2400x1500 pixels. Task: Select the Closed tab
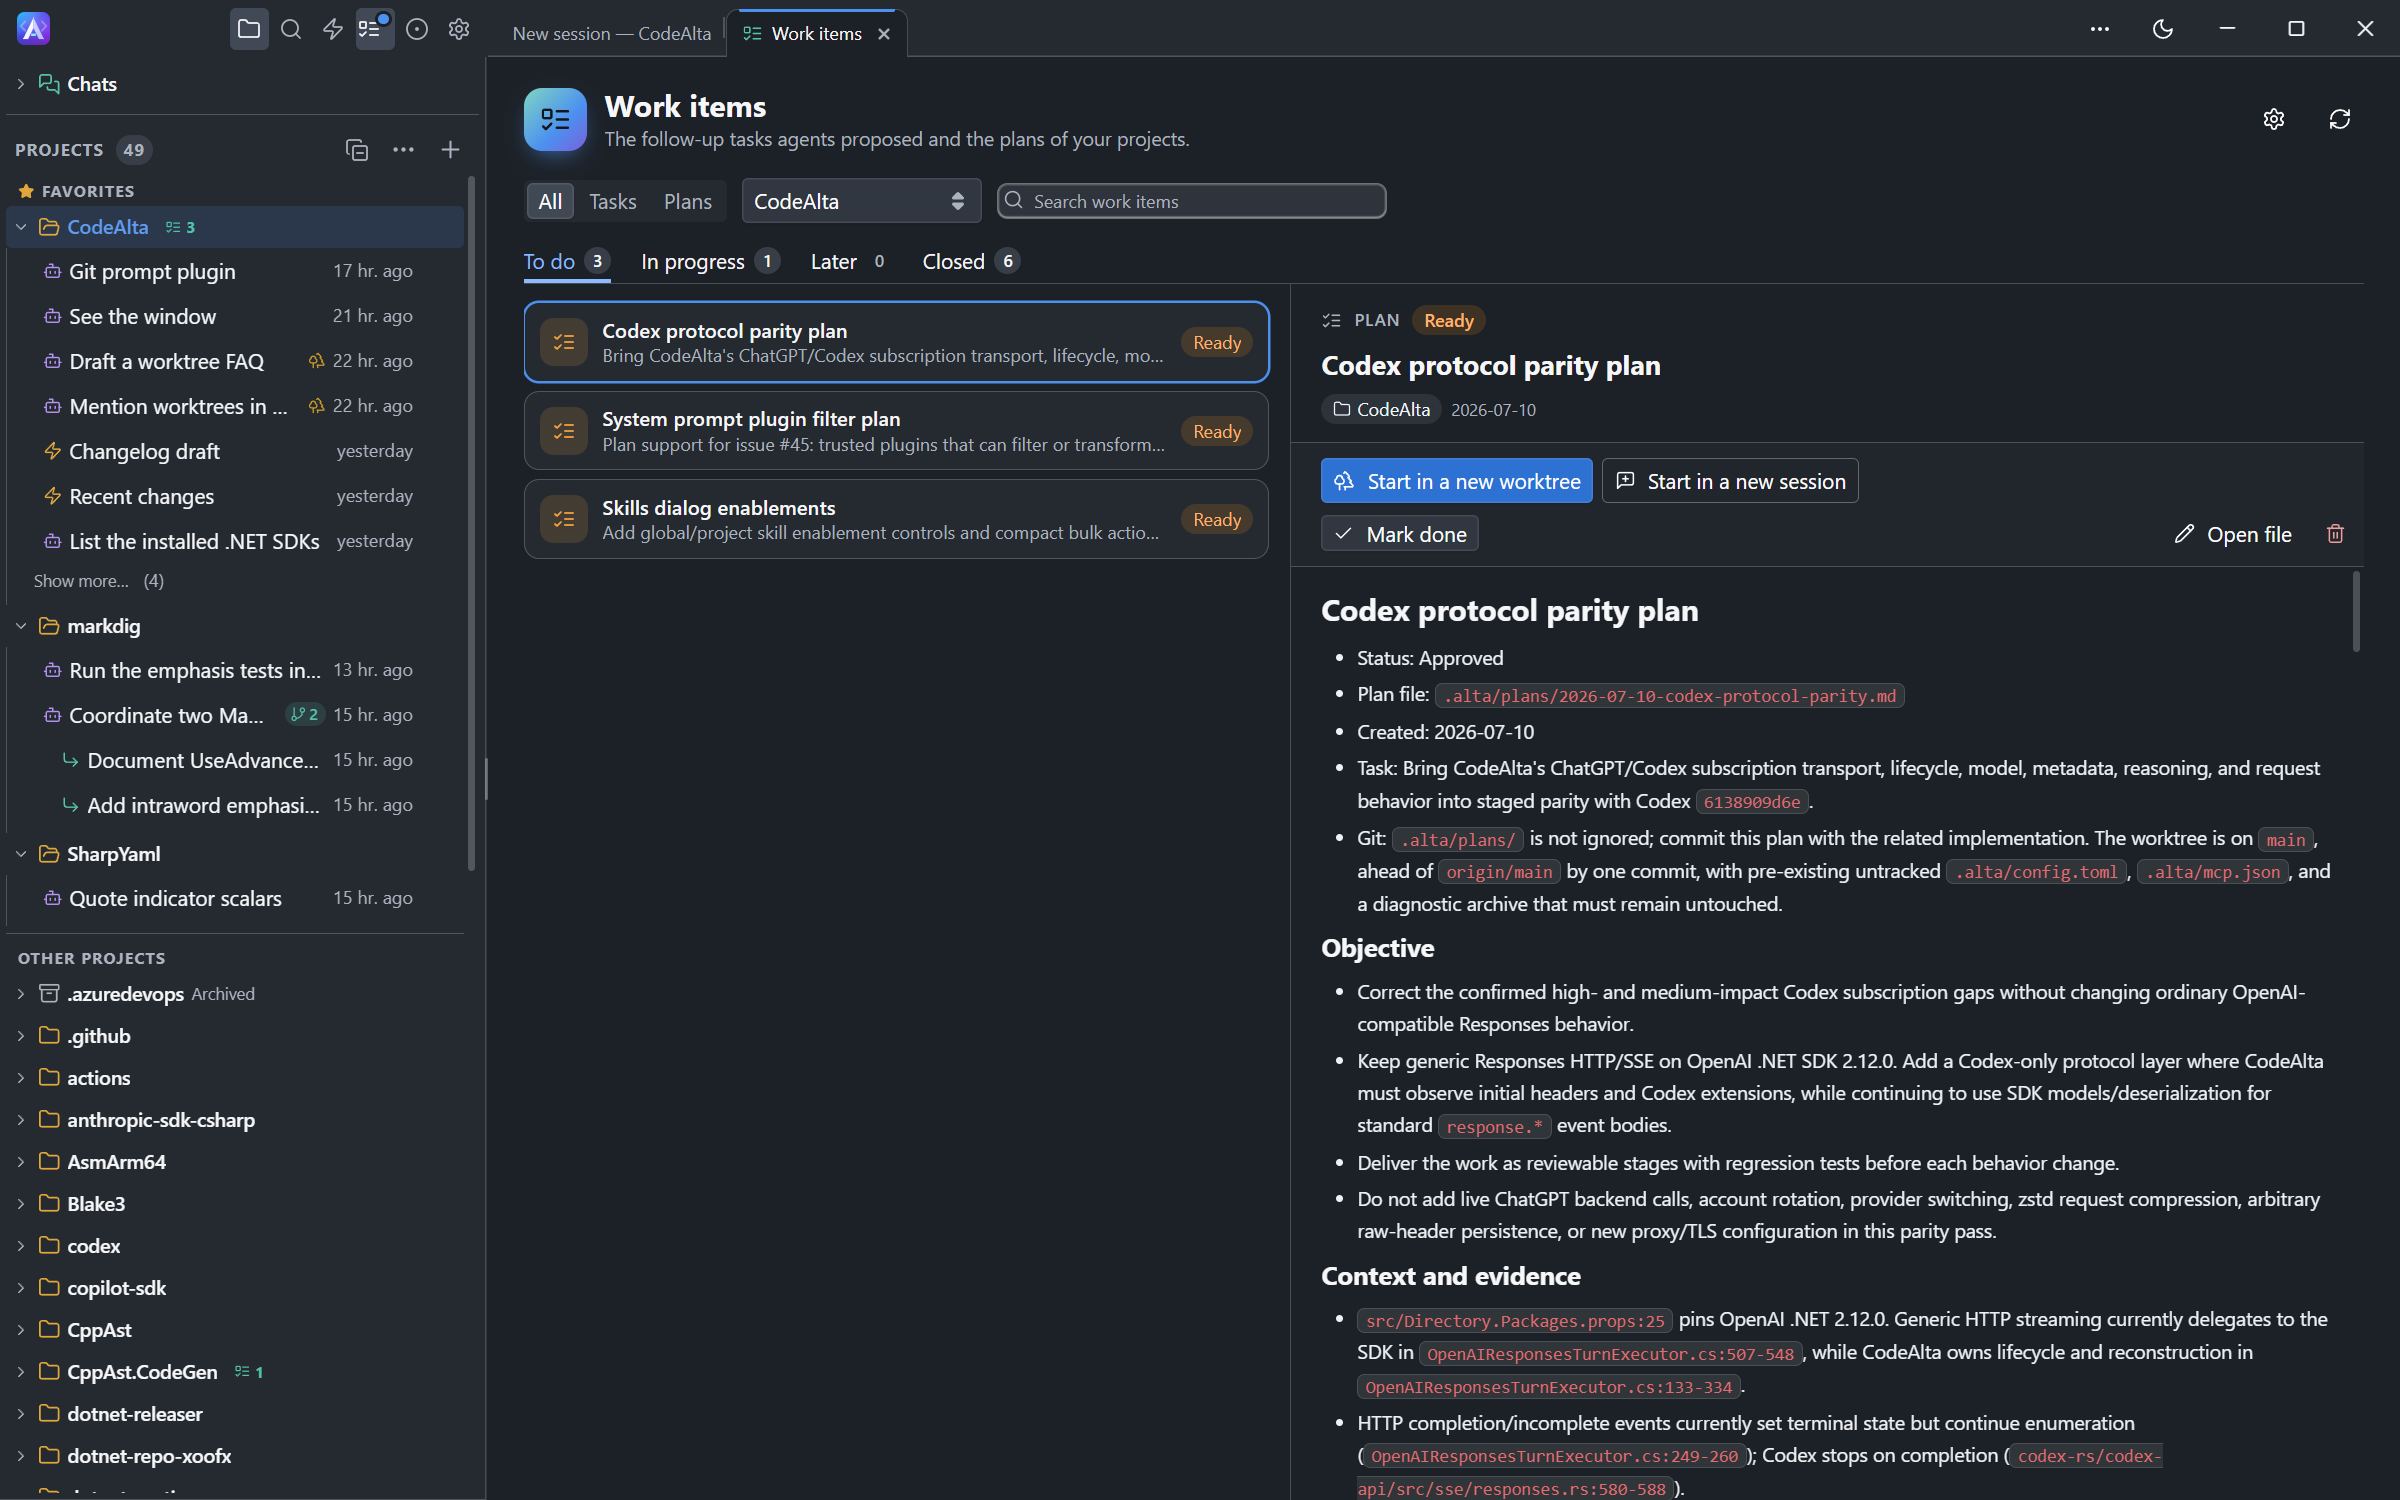click(969, 261)
